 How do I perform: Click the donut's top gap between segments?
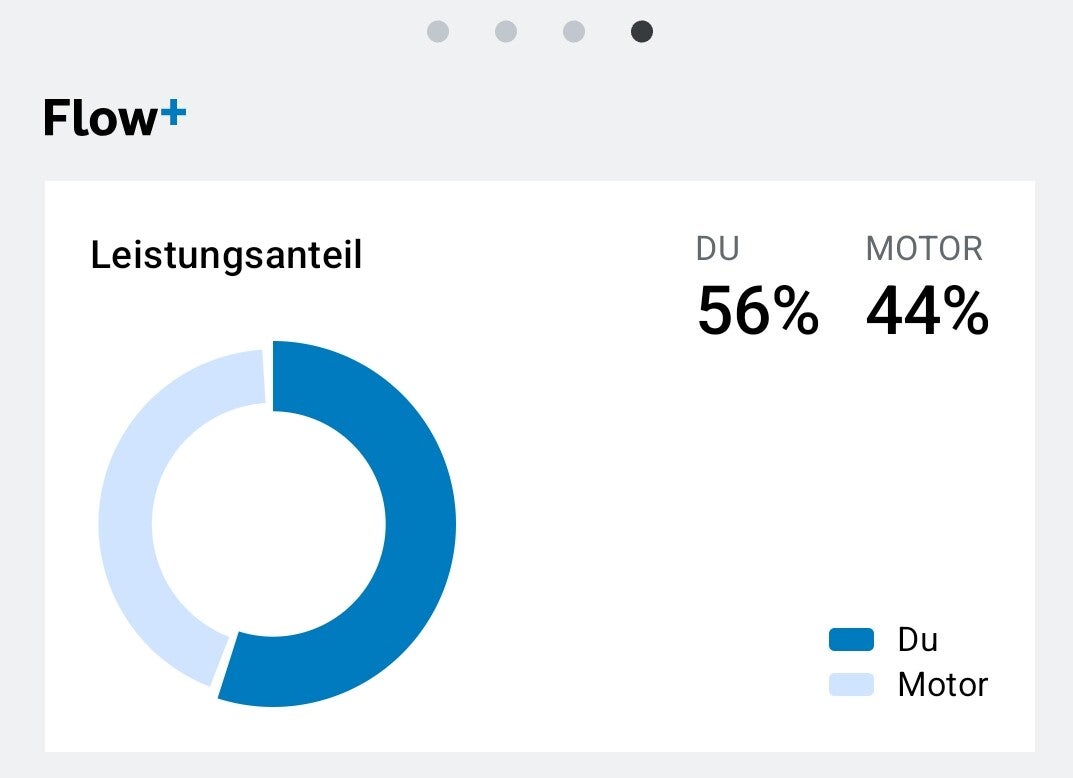click(268, 375)
